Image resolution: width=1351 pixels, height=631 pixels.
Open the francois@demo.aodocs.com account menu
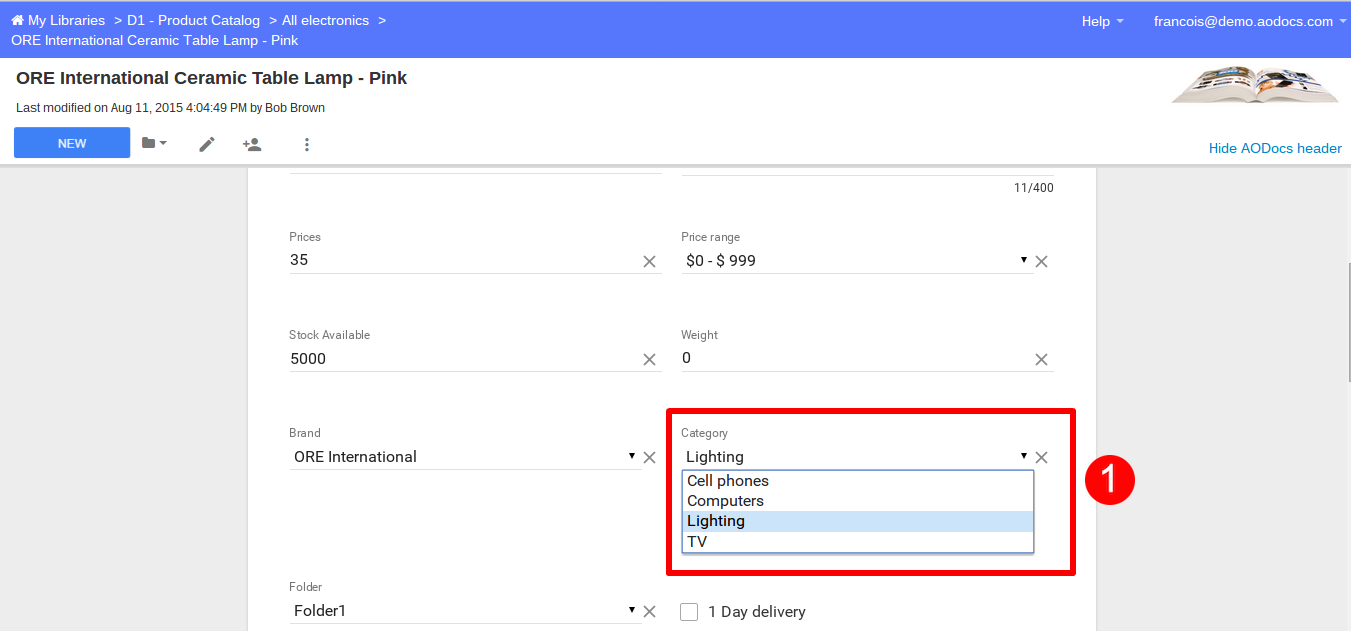[1250, 21]
